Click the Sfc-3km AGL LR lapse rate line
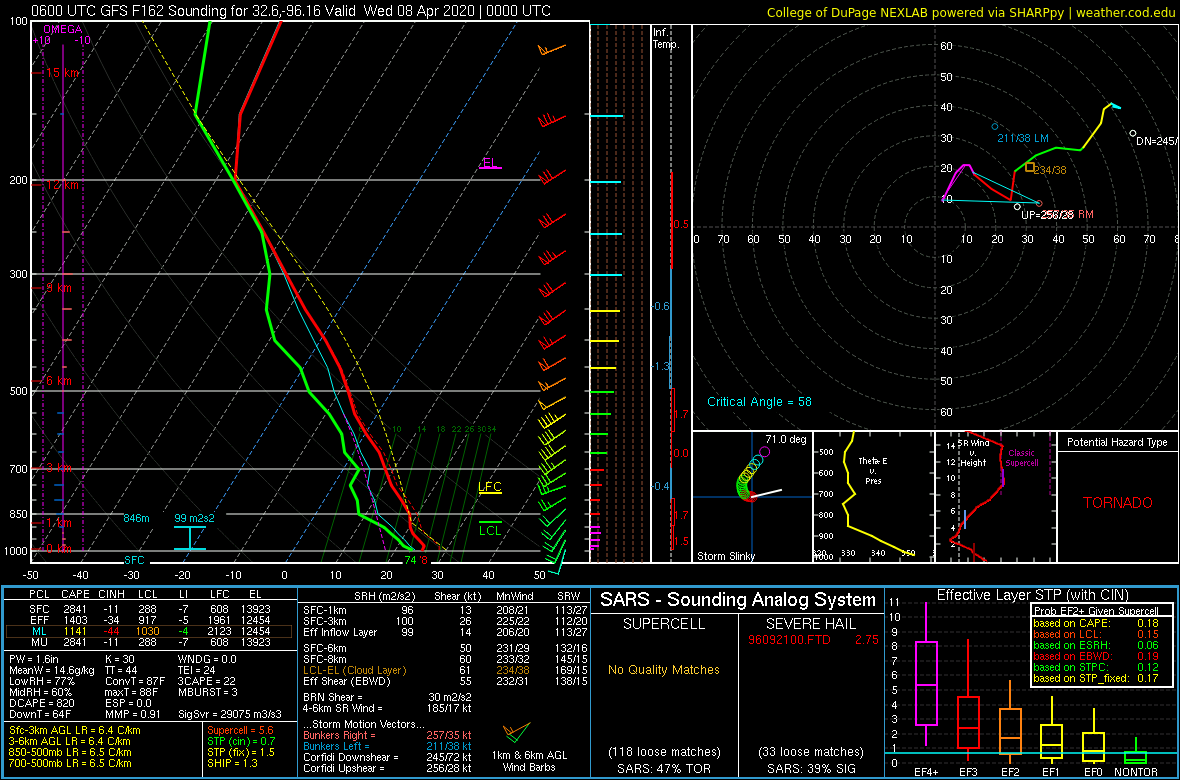 tap(74, 730)
